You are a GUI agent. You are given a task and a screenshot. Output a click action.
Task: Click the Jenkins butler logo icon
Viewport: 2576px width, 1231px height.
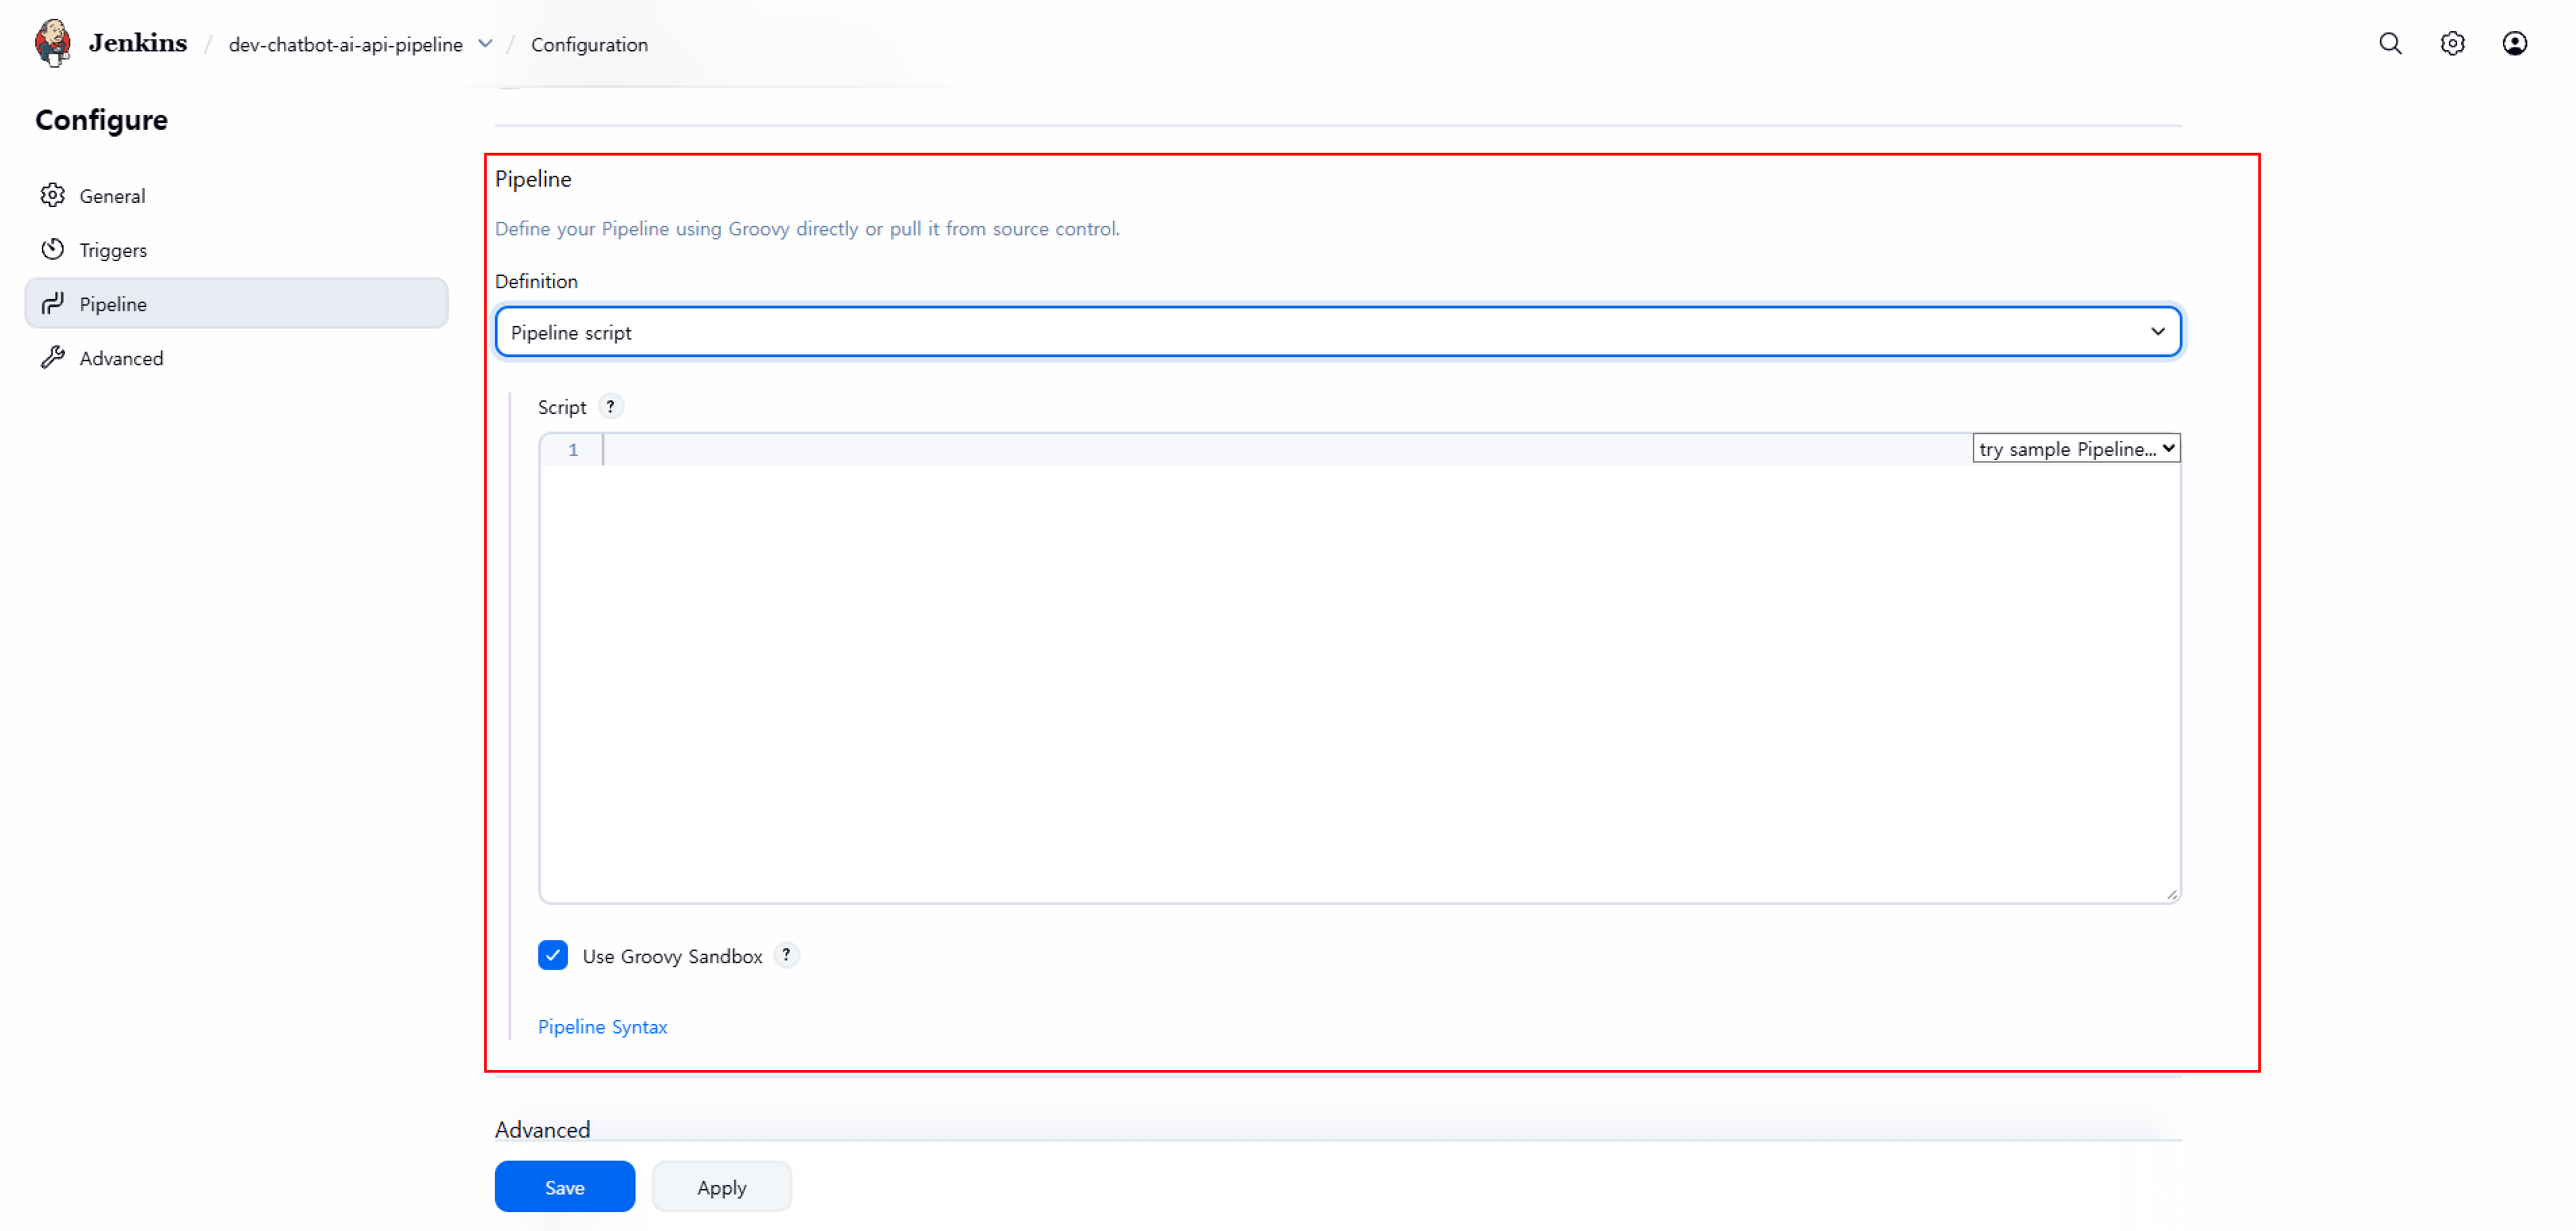tap(53, 43)
